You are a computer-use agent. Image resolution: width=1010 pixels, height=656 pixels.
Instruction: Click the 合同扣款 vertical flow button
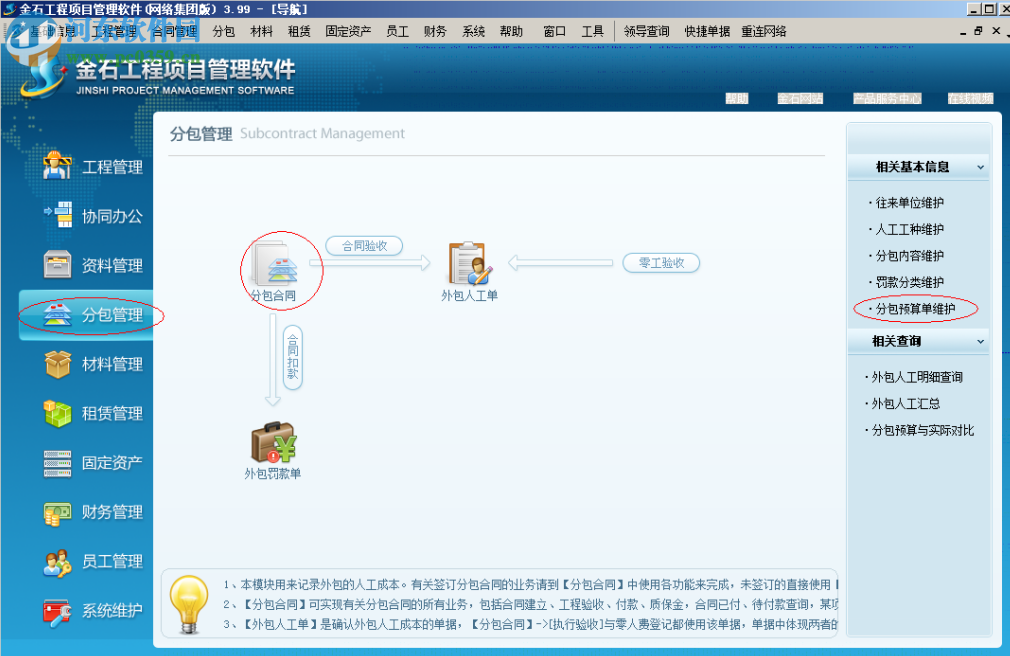[292, 358]
